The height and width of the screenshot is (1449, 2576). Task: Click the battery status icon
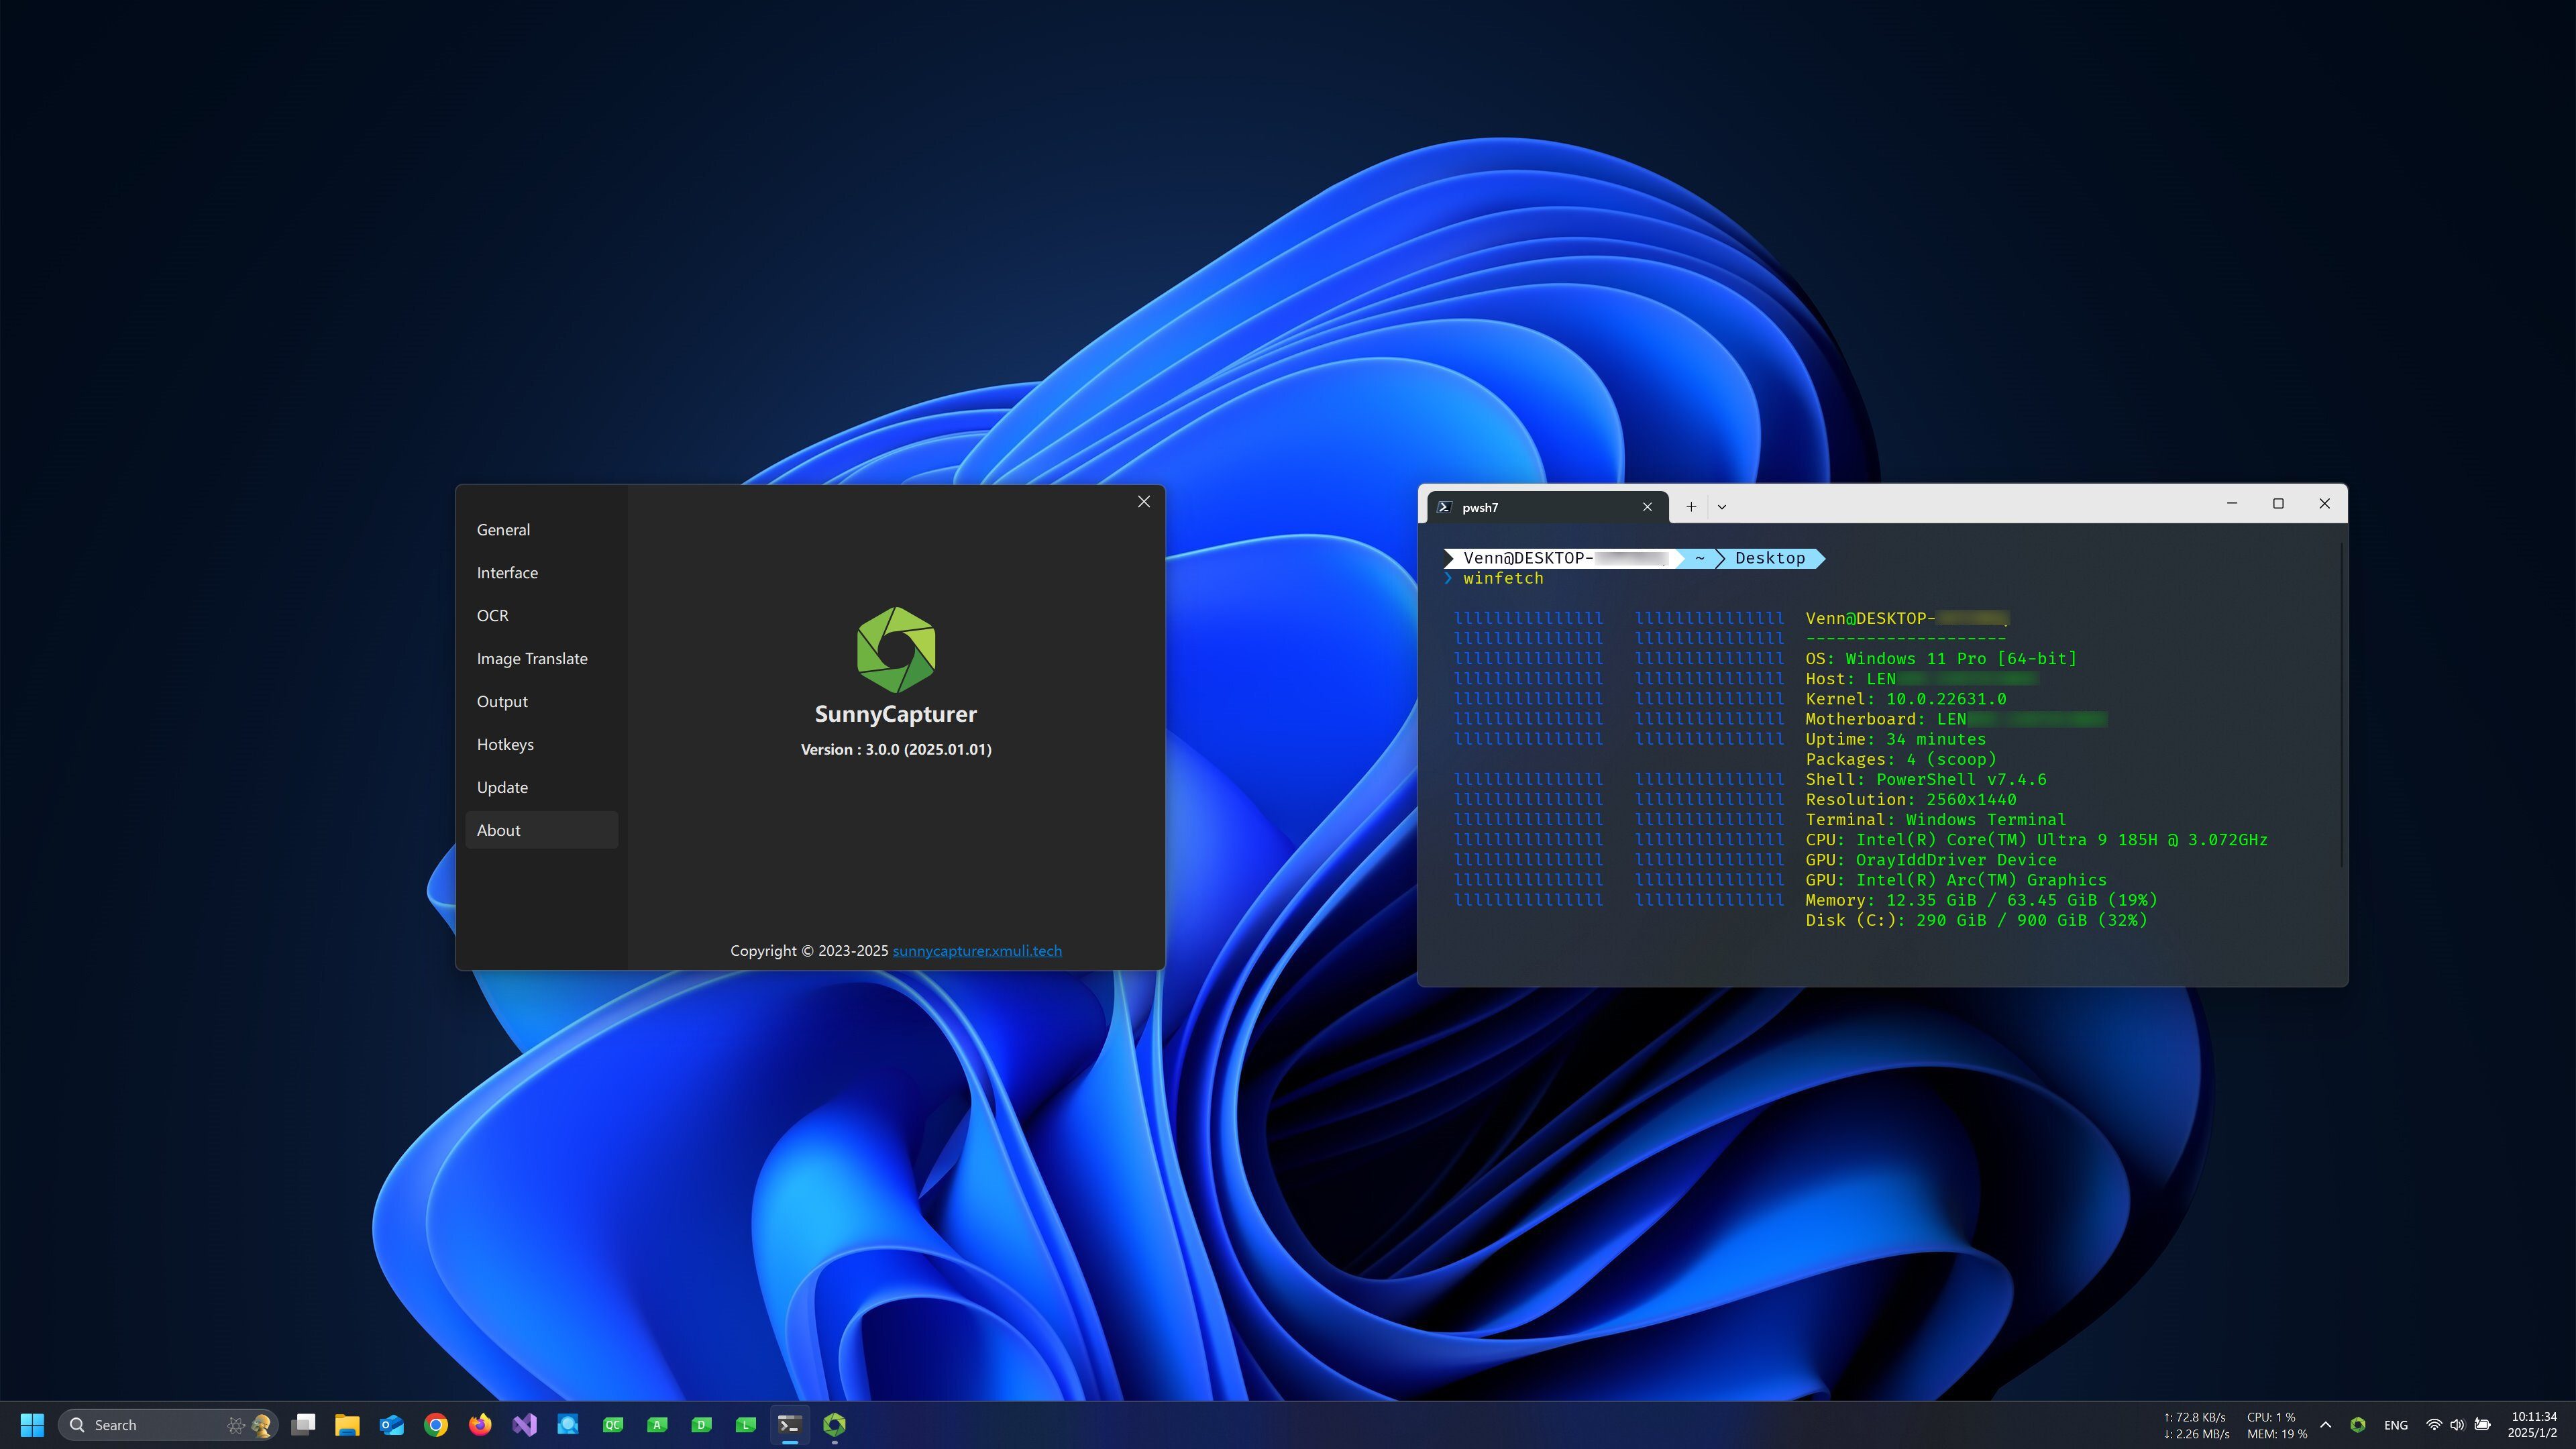pos(2482,1425)
